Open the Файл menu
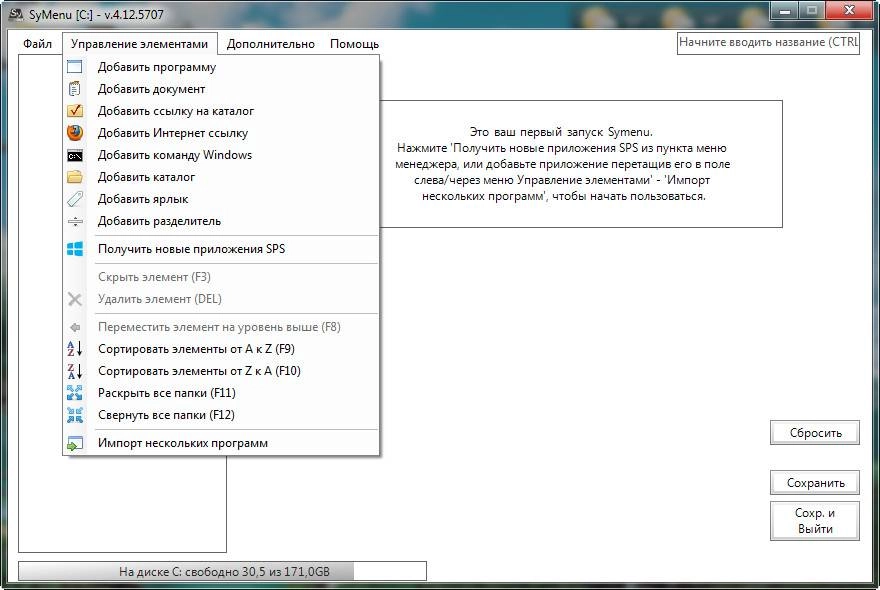 38,44
